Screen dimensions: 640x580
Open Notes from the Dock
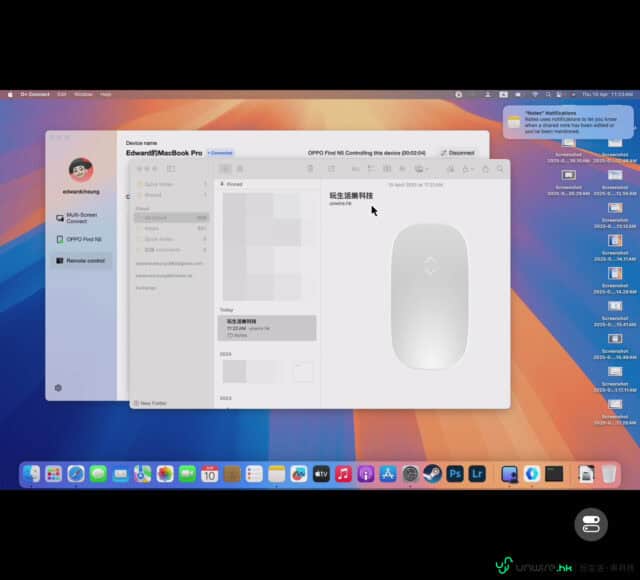coord(277,474)
